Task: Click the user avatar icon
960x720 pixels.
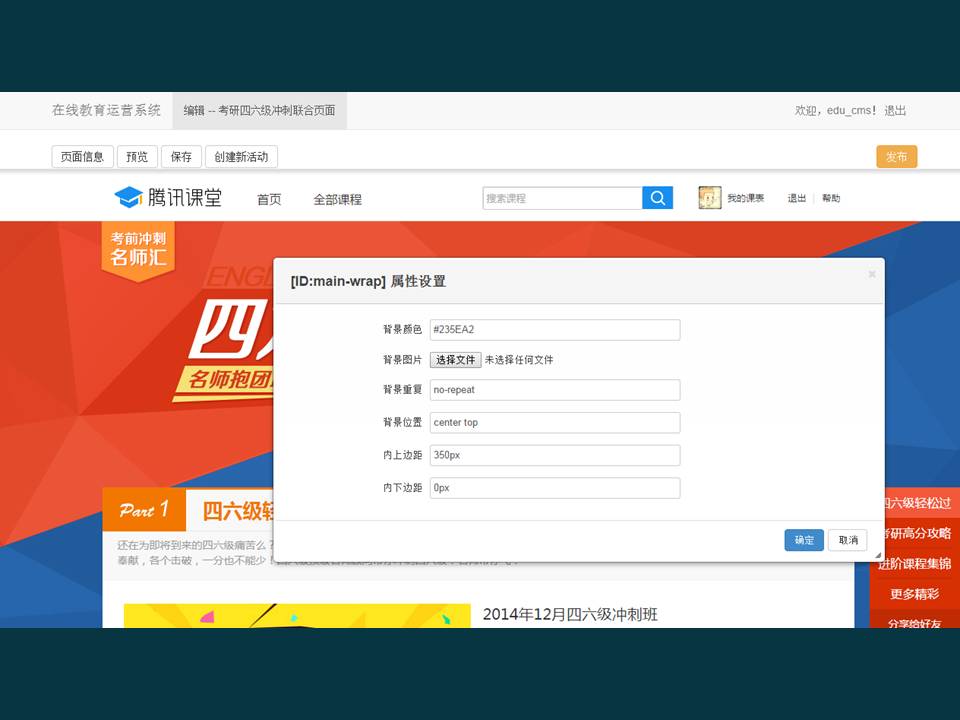Action: coord(710,198)
